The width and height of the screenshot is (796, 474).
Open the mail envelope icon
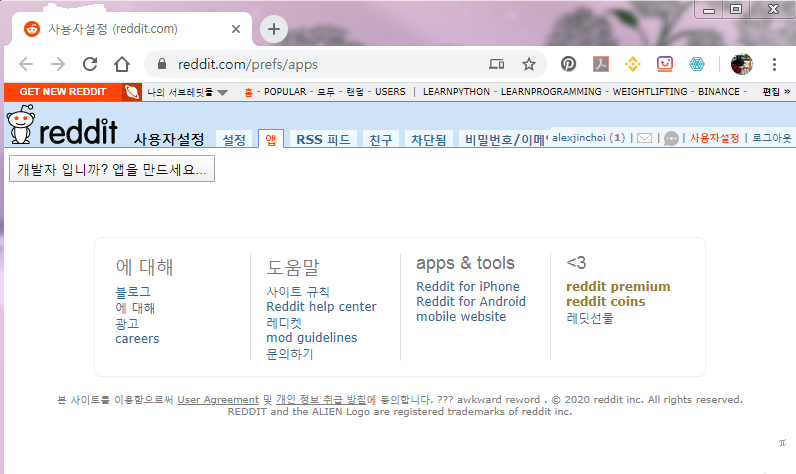[644, 138]
